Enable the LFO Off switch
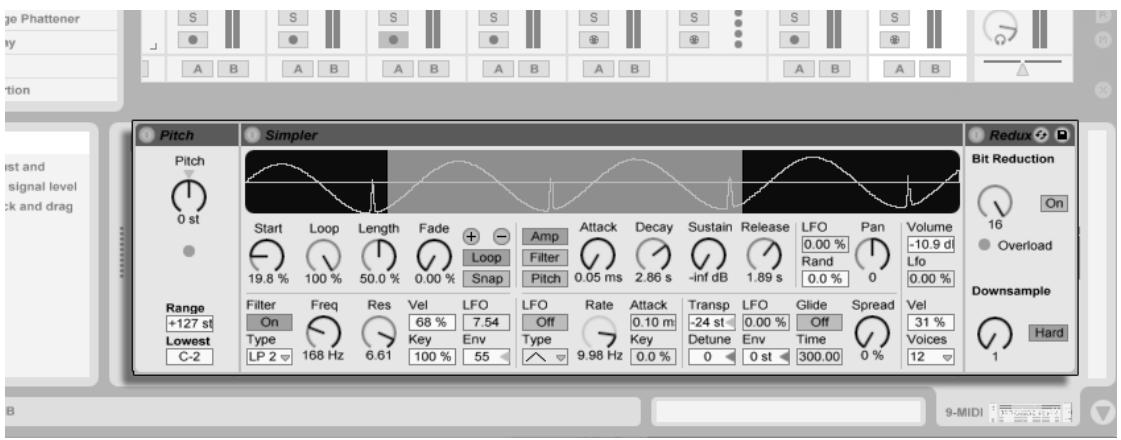Viewport: 1121px width, 440px height. click(x=545, y=322)
